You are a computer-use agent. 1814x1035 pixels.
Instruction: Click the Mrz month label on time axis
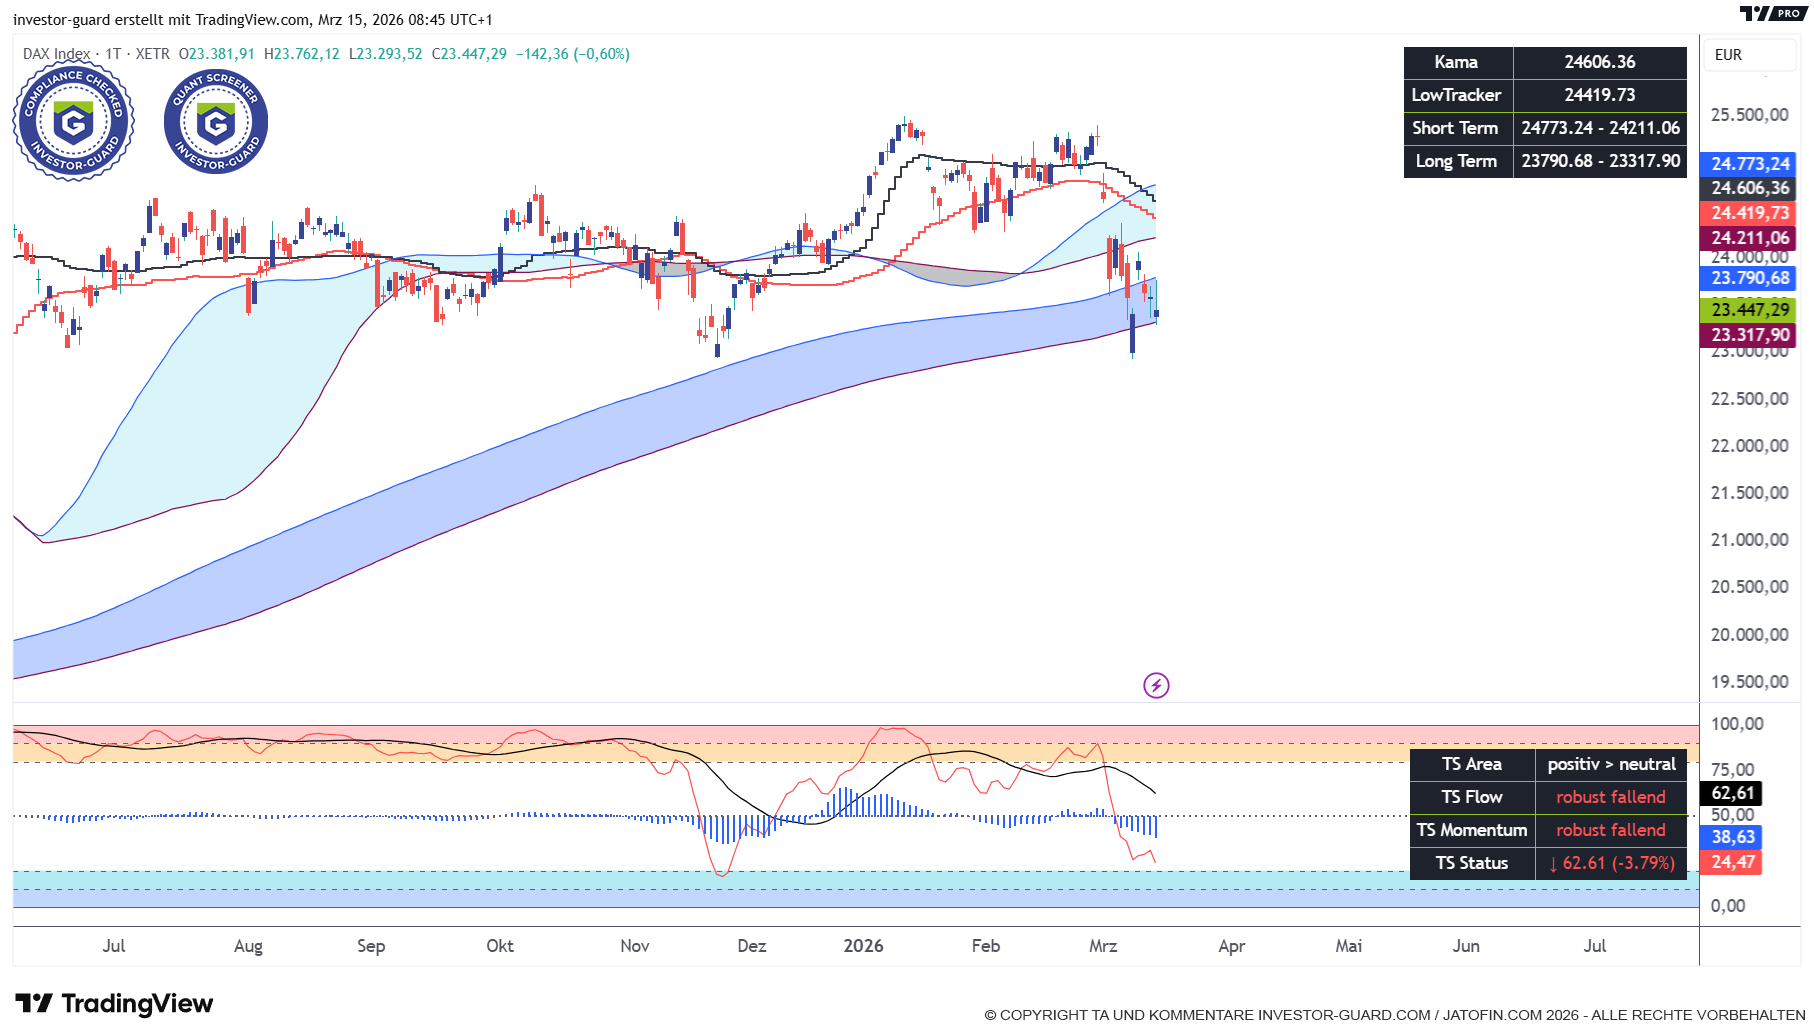coord(1103,946)
